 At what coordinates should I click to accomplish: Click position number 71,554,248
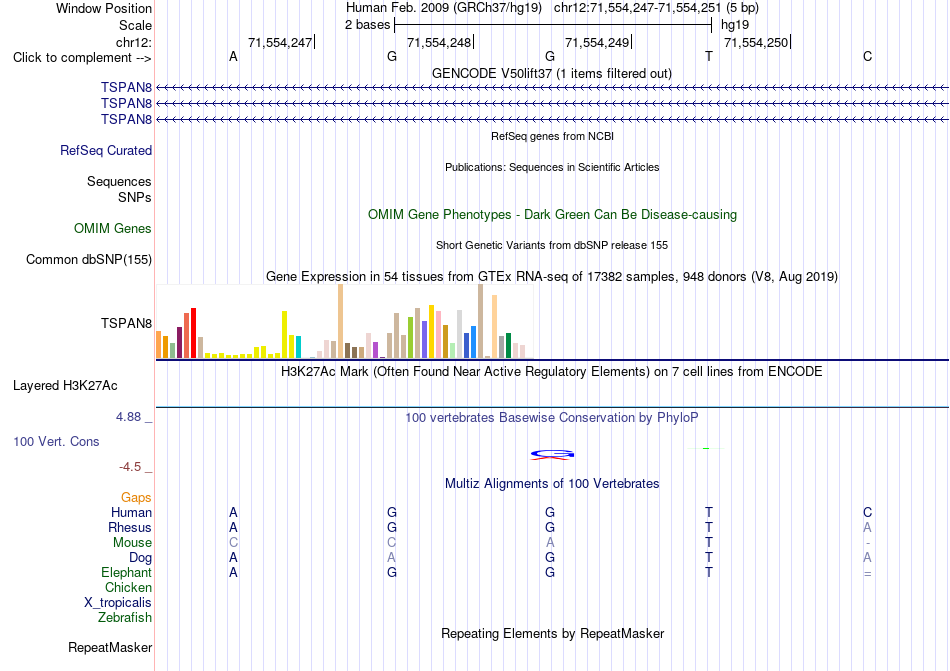(439, 42)
